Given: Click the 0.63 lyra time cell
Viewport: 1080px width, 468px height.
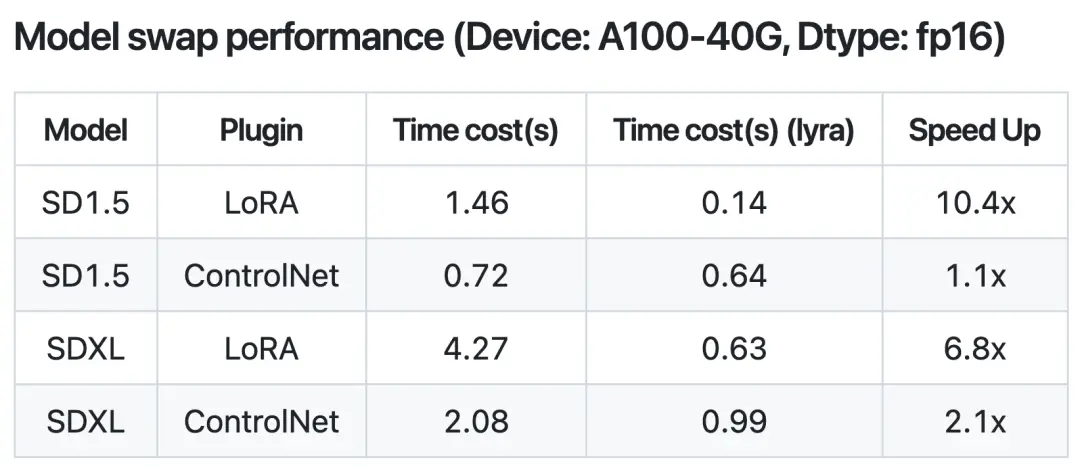Looking at the screenshot, I should tap(734, 348).
